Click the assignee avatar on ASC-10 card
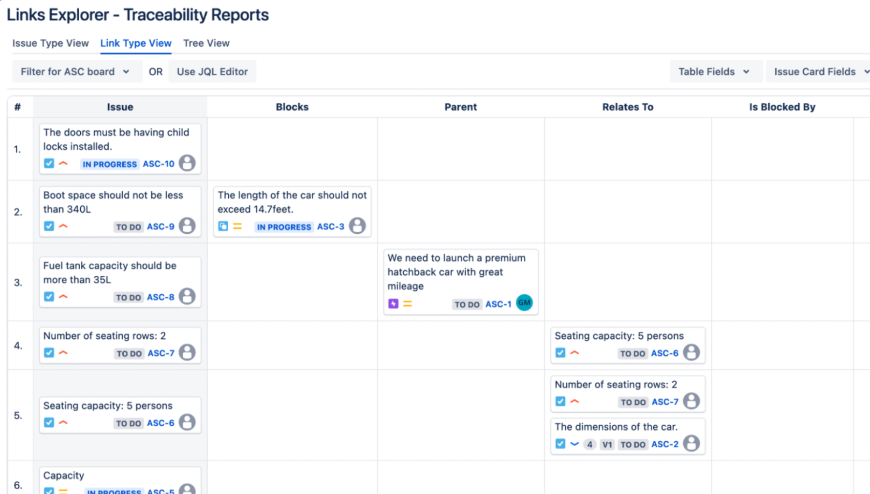 tap(187, 163)
